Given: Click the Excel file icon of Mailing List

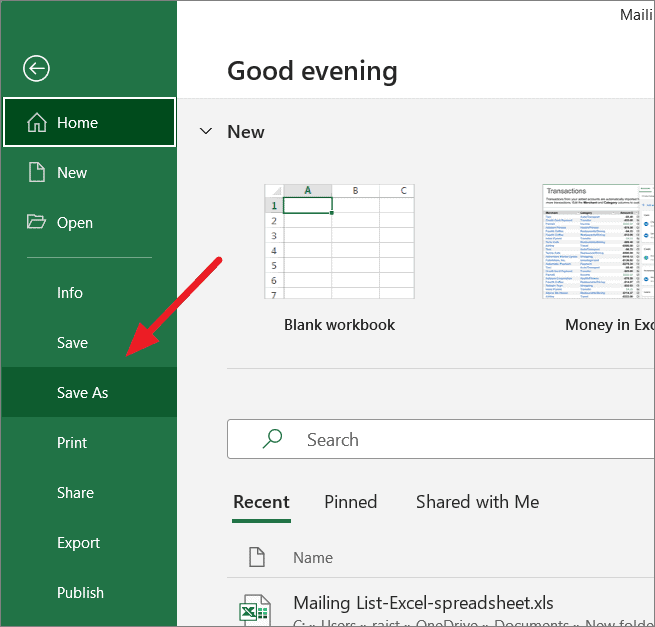Looking at the screenshot, I should point(254,610).
